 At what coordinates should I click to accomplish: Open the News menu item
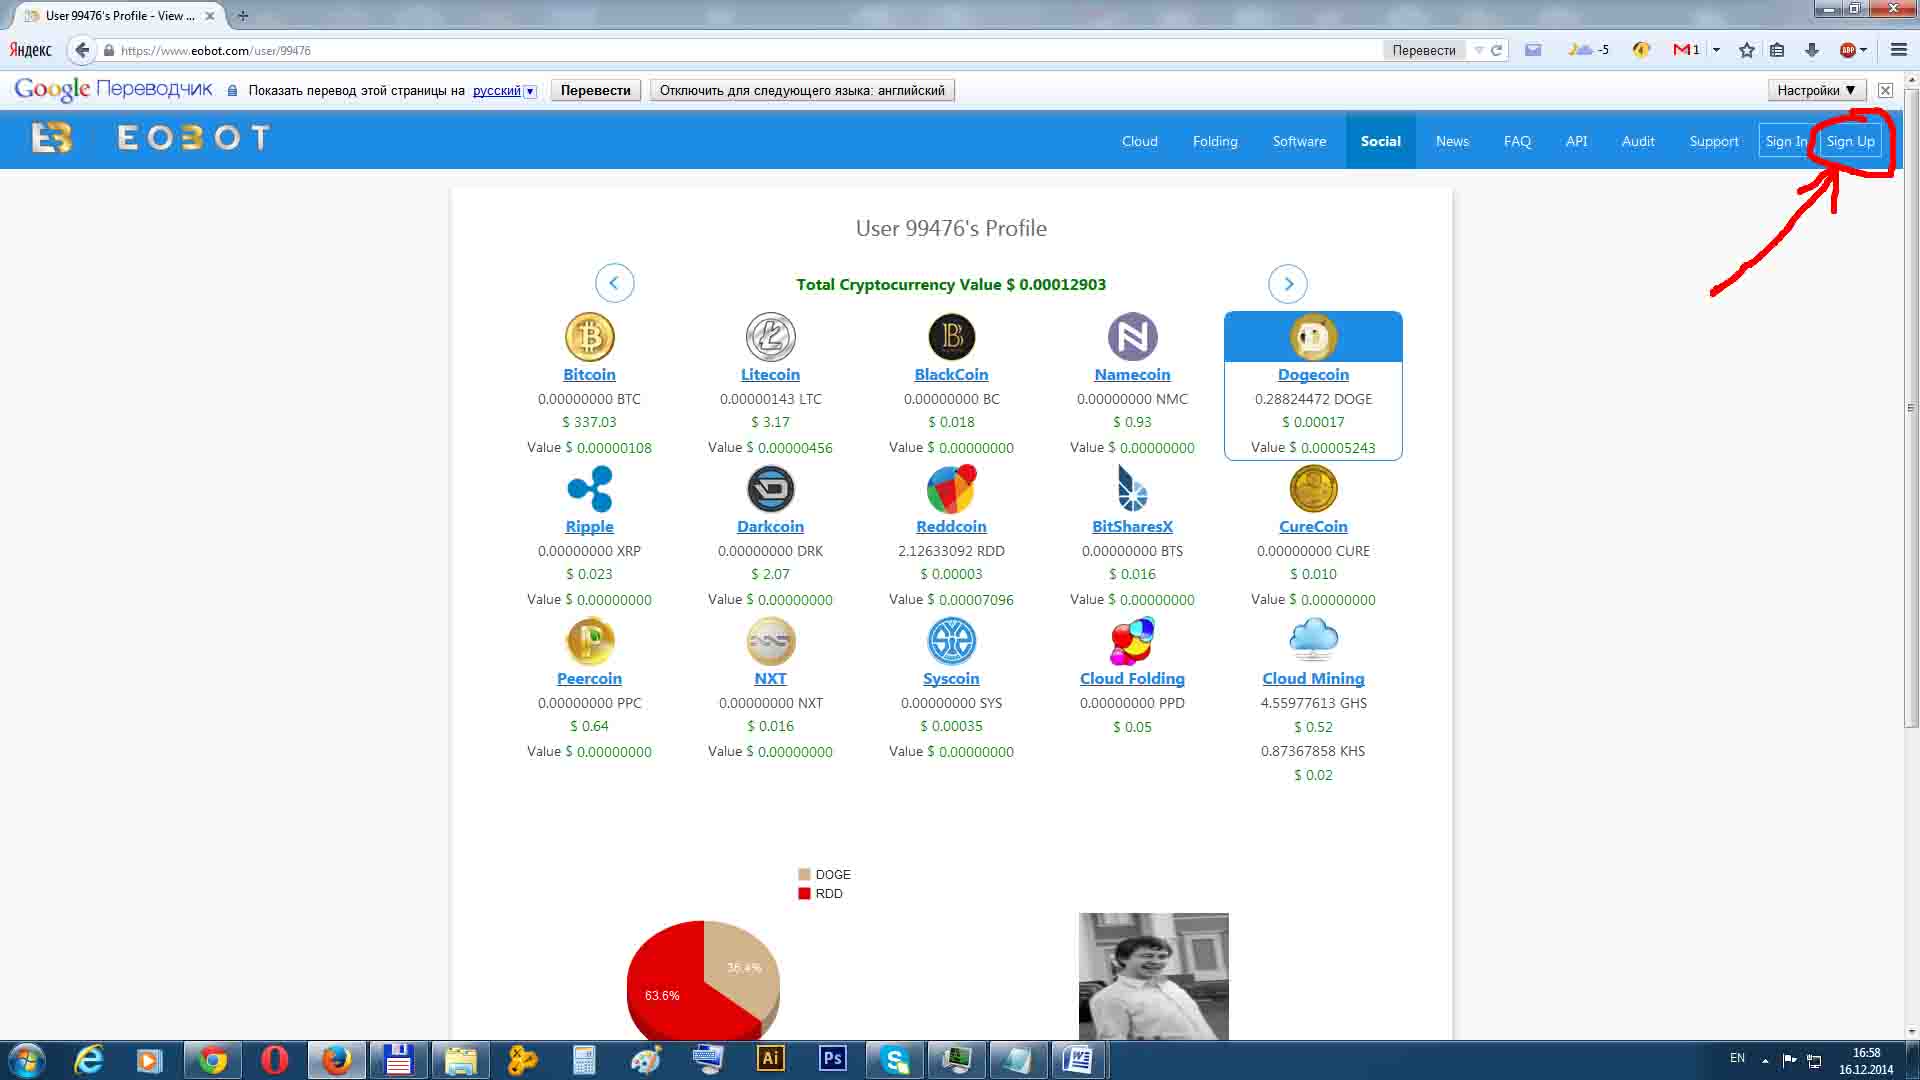pos(1452,141)
